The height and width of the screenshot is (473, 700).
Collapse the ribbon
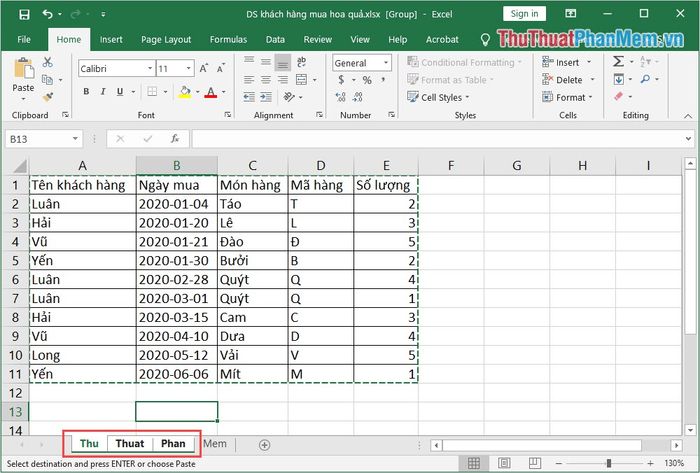(688, 116)
